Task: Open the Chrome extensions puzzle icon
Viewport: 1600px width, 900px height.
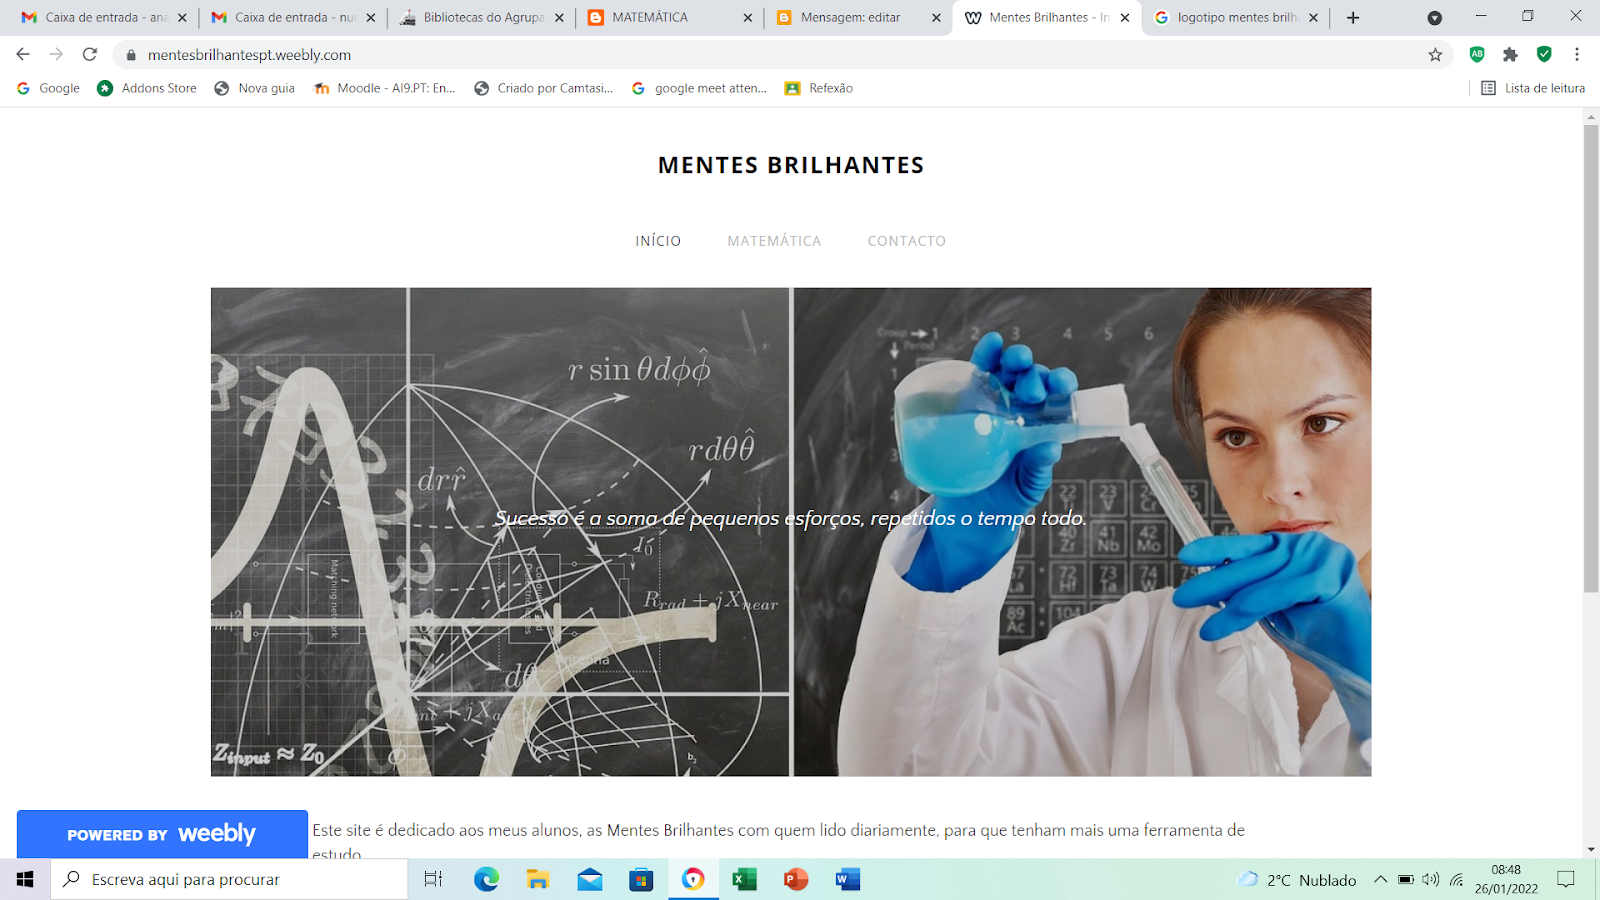Action: pos(1510,55)
